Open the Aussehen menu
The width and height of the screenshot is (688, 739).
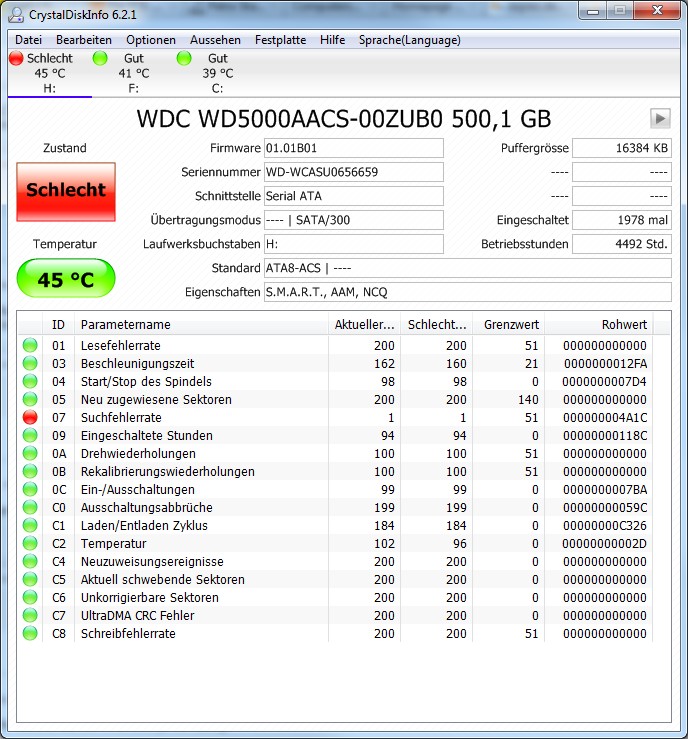pos(215,40)
